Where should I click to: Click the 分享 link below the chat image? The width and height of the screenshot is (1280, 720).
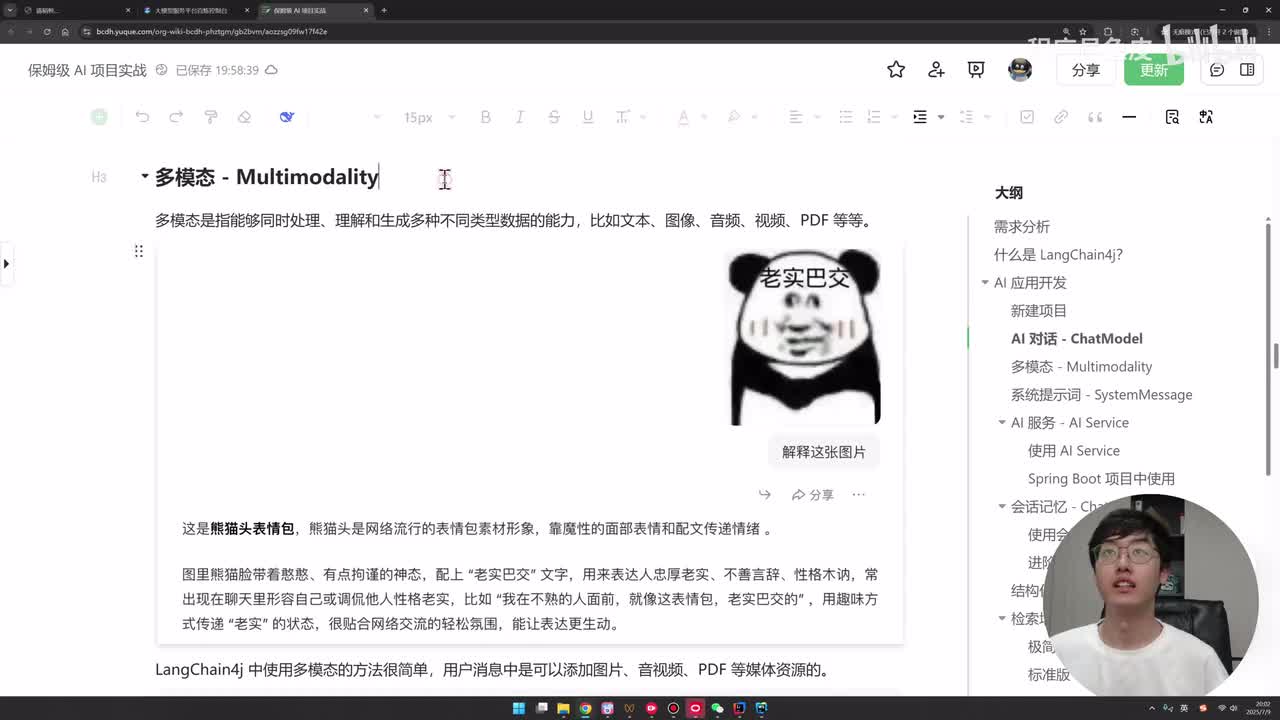coord(813,494)
